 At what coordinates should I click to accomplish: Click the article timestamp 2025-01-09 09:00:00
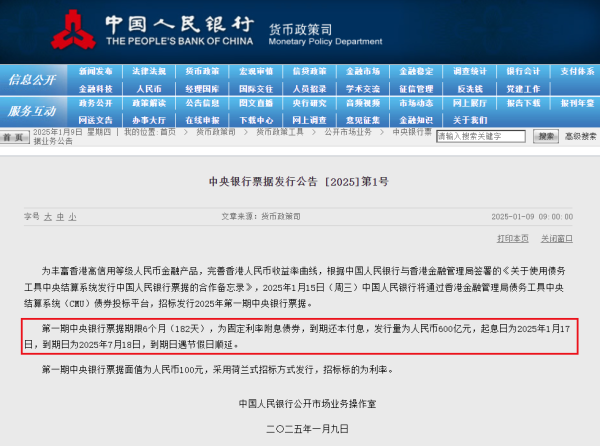coord(532,217)
